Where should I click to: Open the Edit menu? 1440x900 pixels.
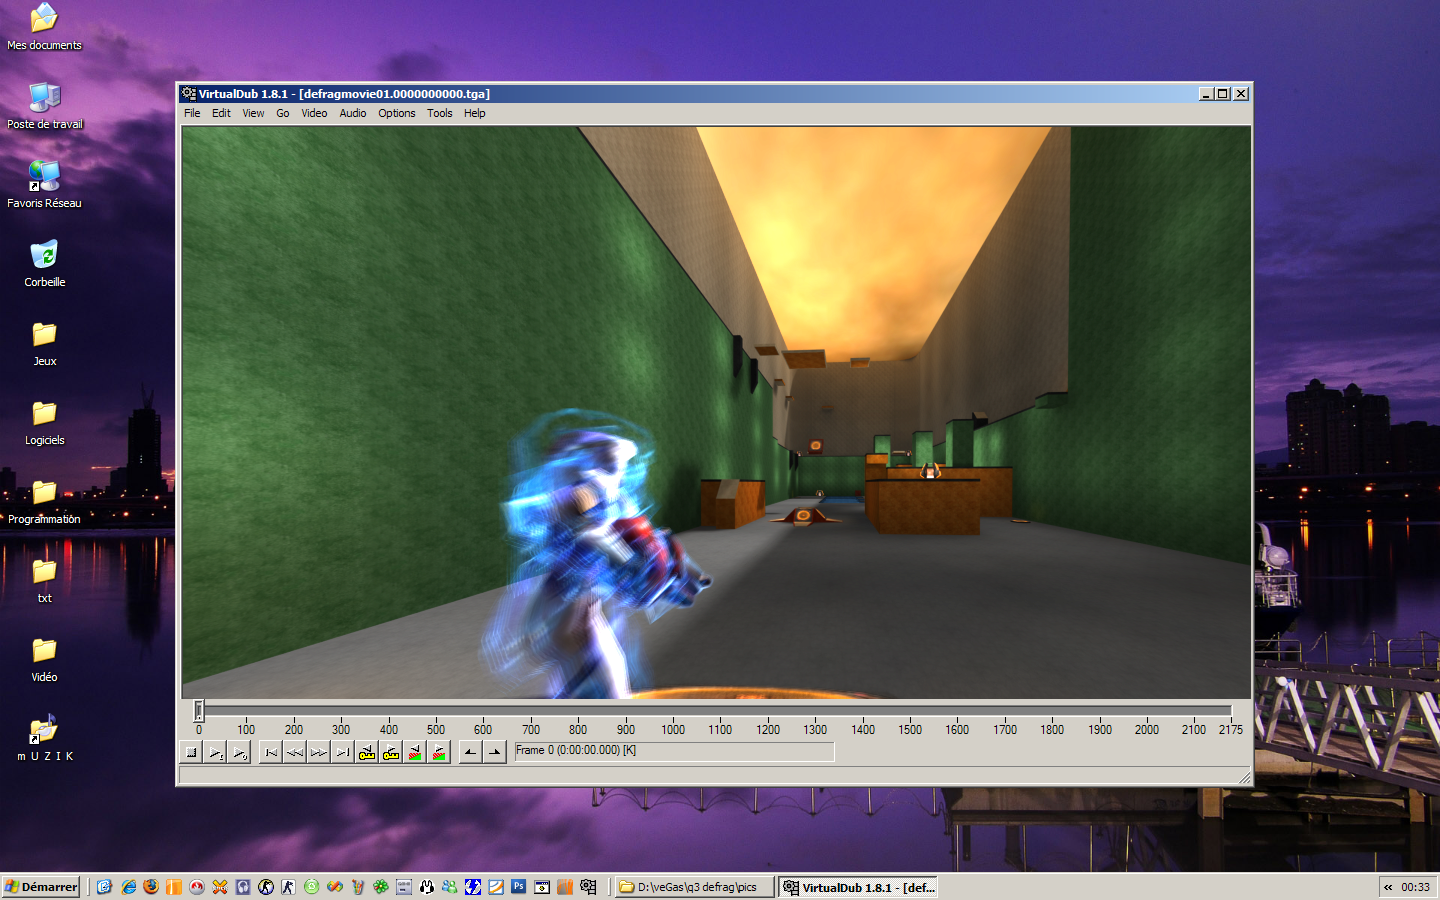[x=221, y=113]
